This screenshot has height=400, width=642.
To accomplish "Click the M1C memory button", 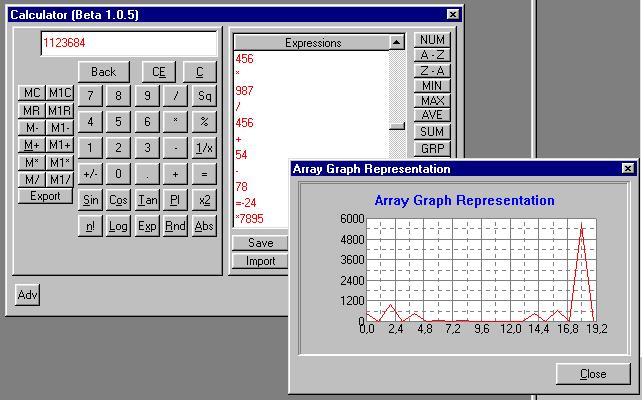I will pyautogui.click(x=60, y=93).
